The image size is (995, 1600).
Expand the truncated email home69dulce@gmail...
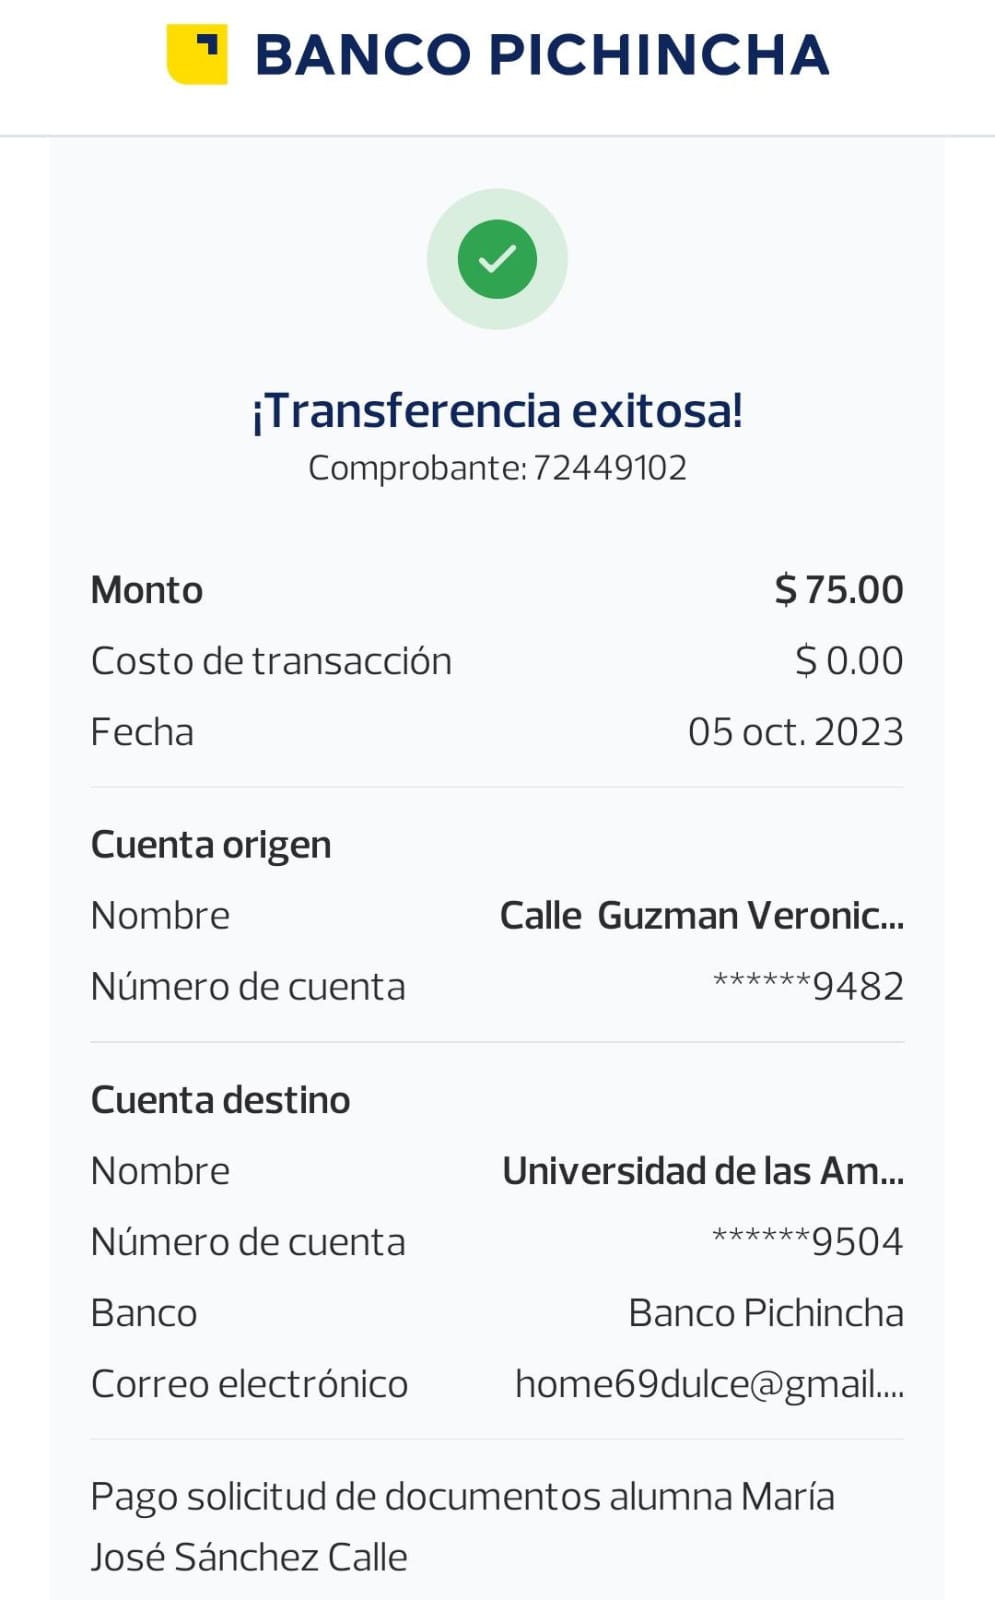click(709, 1384)
